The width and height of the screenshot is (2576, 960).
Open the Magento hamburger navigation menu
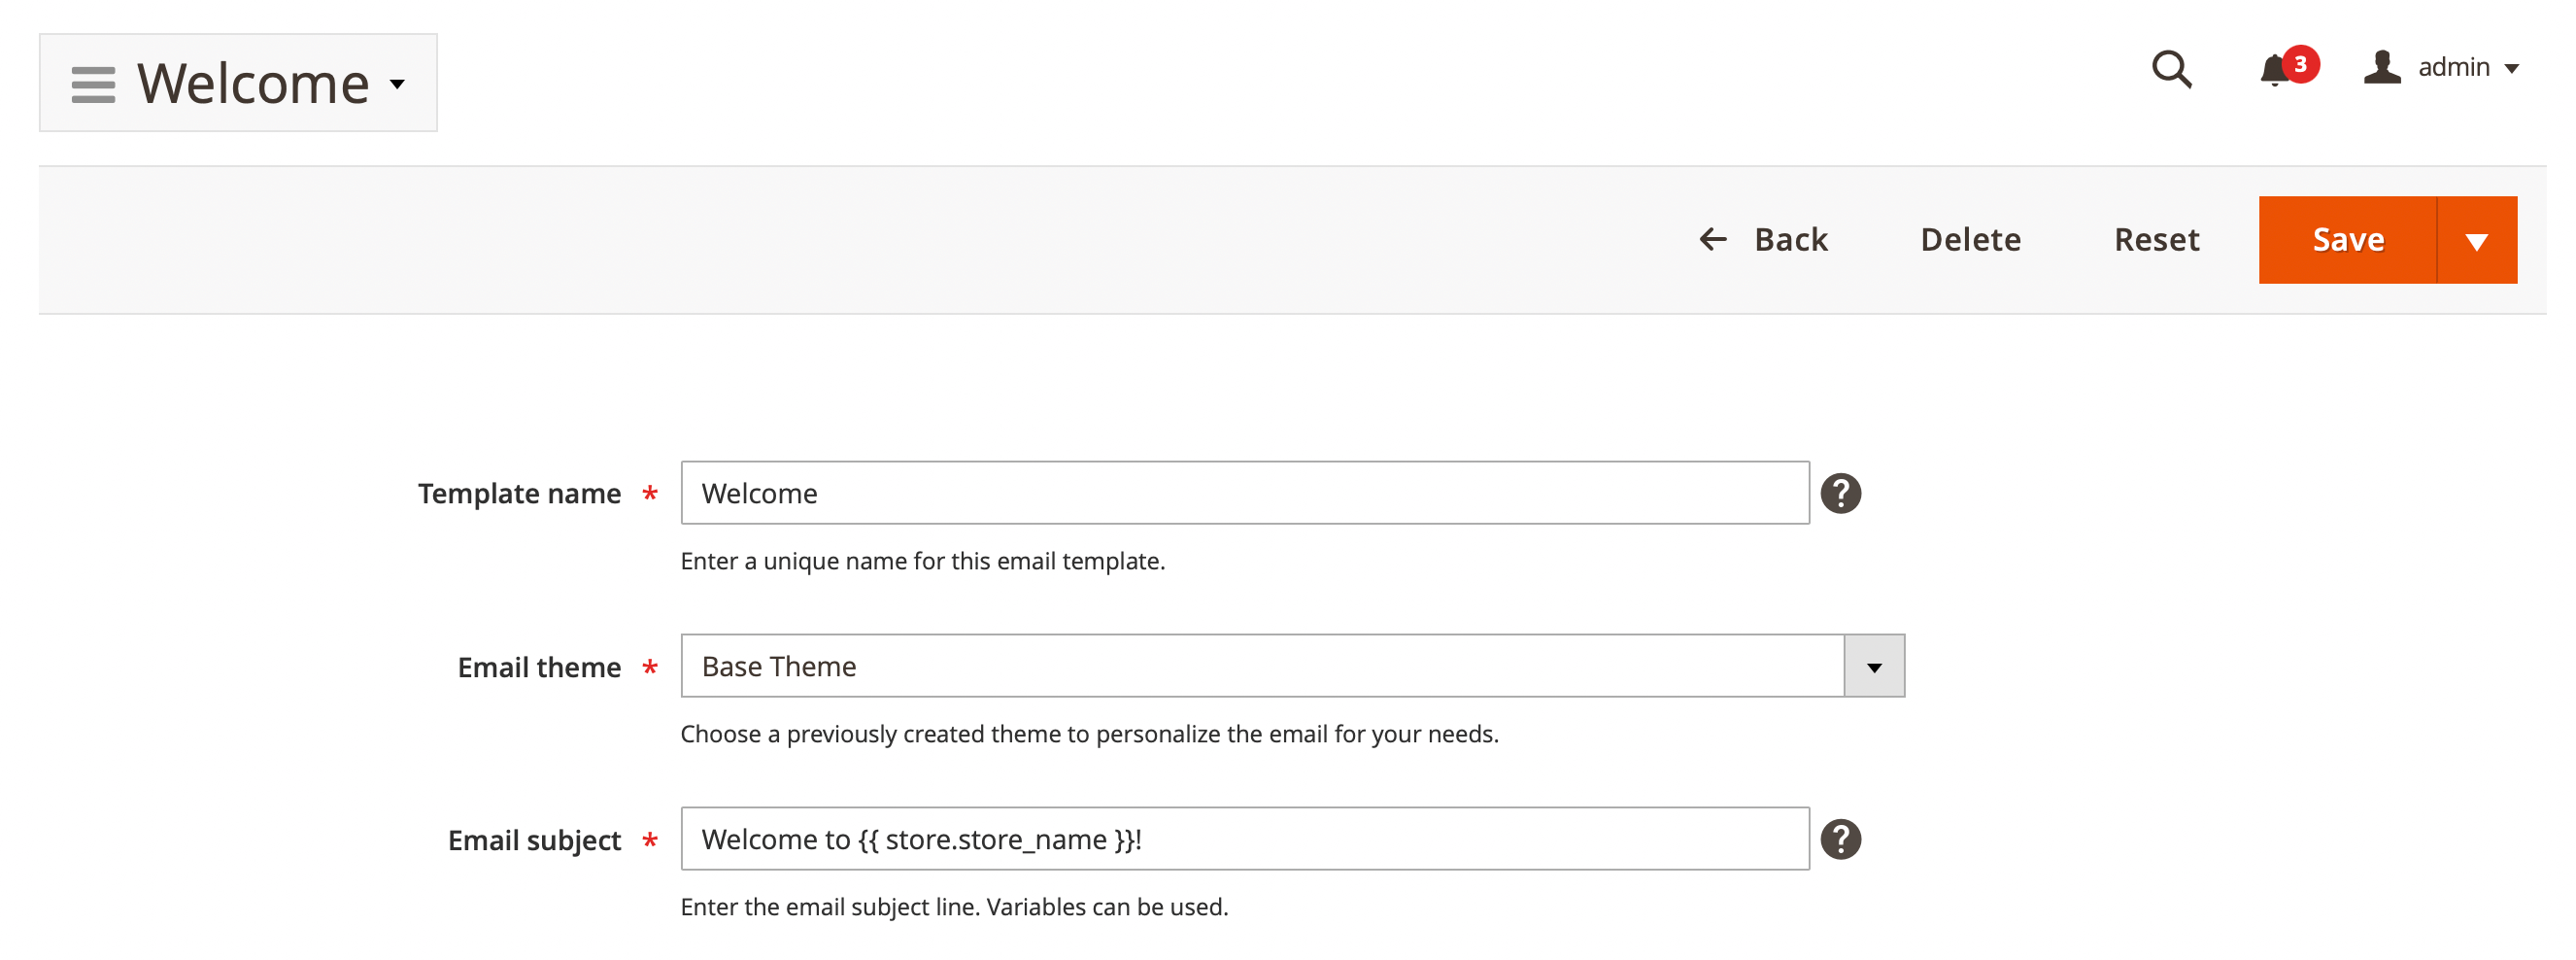tap(92, 83)
